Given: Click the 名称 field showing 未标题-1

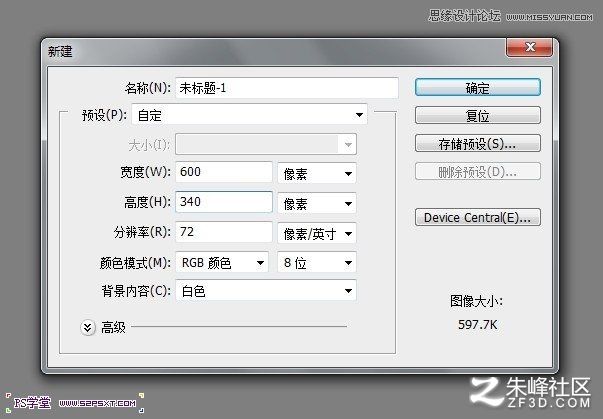Looking at the screenshot, I should [287, 88].
